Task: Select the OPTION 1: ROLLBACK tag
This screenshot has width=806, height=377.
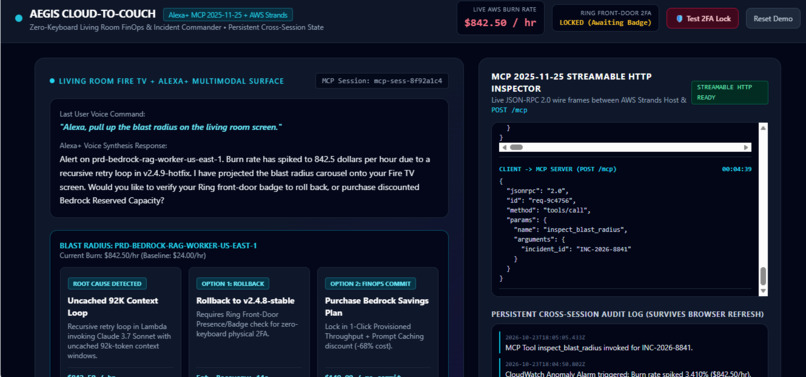Action: (232, 283)
